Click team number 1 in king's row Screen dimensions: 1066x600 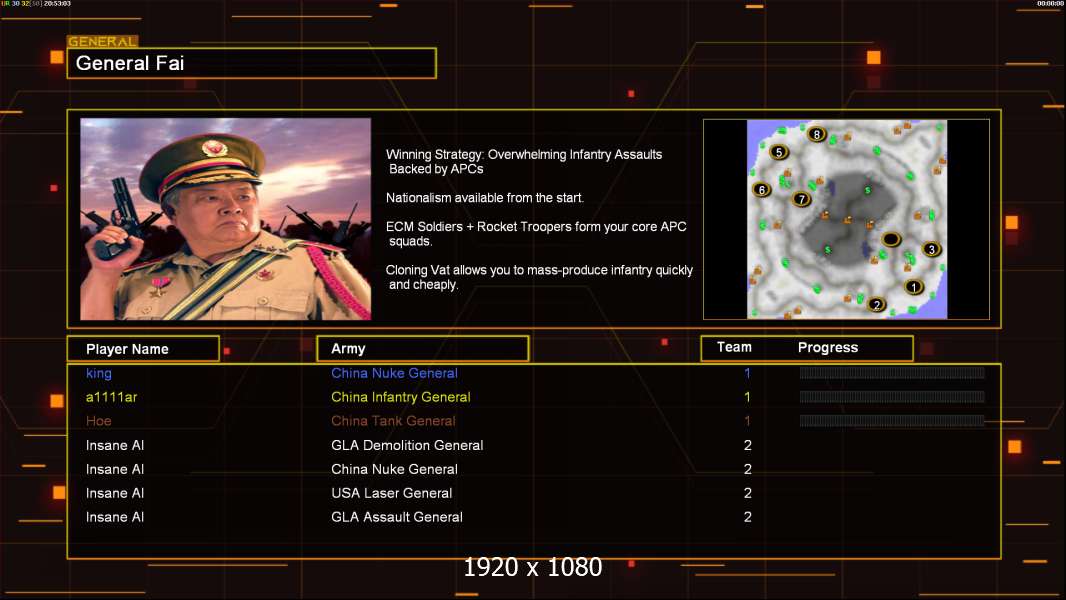tap(747, 373)
